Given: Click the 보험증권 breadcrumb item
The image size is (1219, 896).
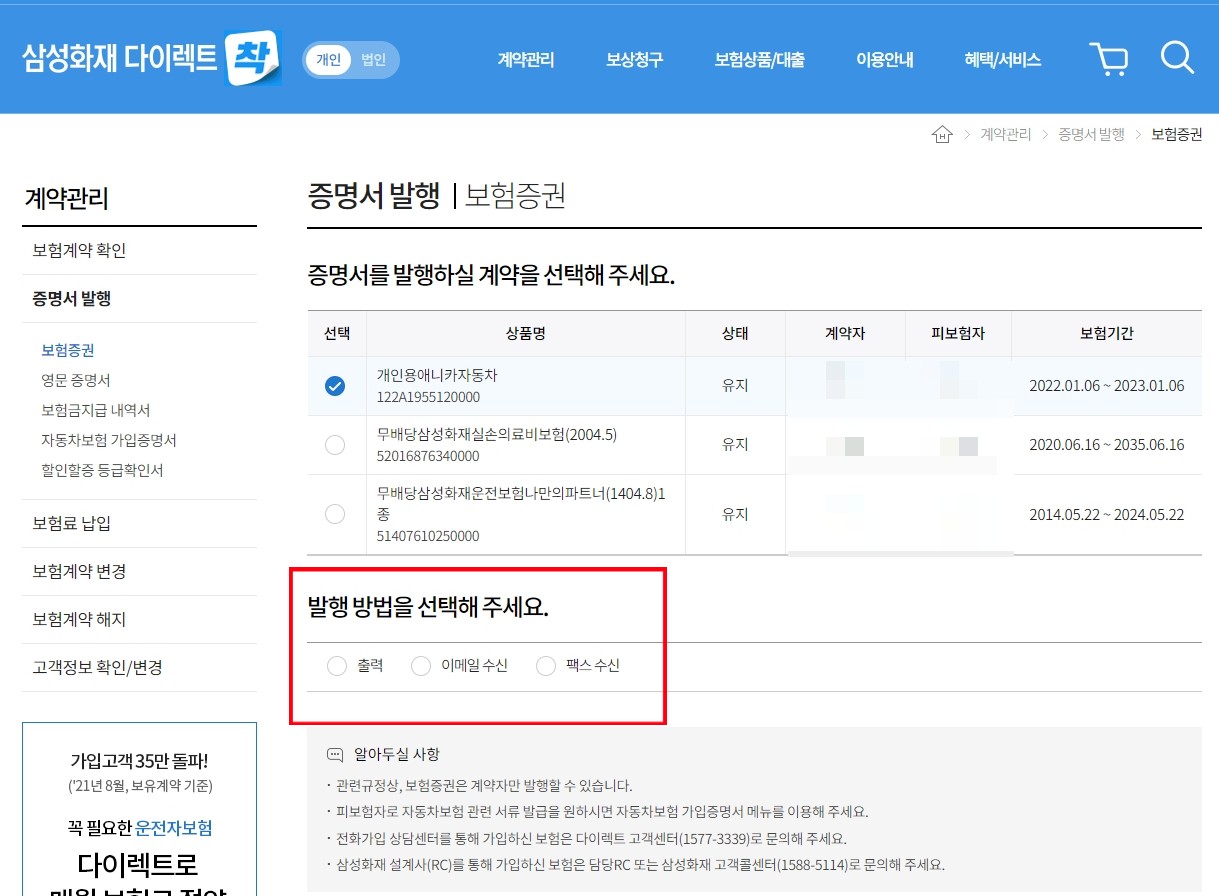Looking at the screenshot, I should point(1177,134).
